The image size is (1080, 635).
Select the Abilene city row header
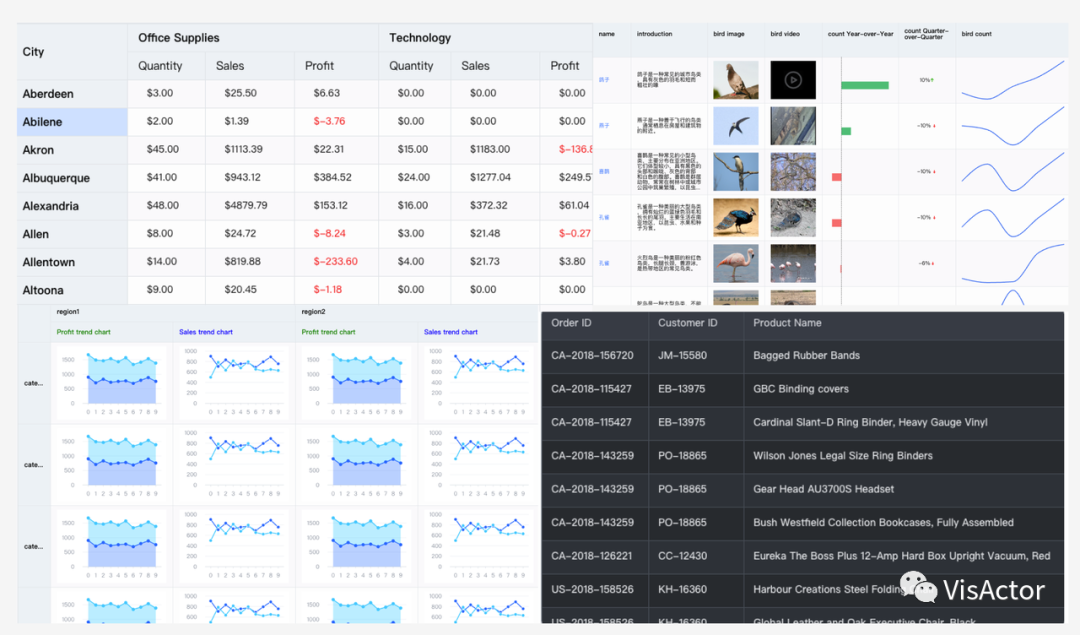pyautogui.click(x=72, y=122)
